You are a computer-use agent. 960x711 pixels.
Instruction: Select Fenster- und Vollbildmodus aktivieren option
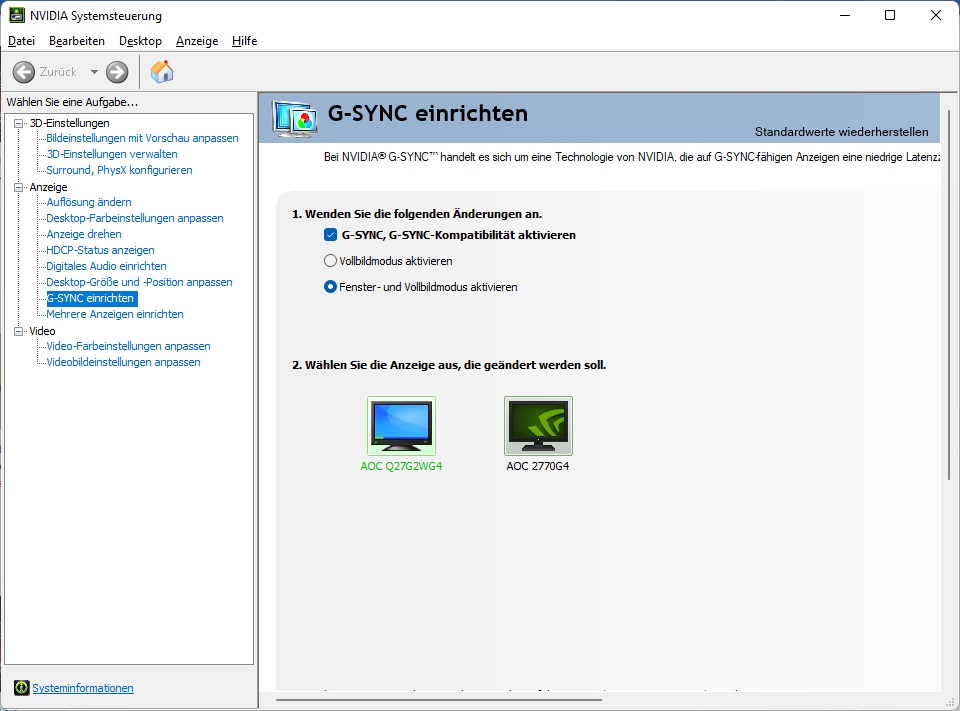pyautogui.click(x=330, y=287)
